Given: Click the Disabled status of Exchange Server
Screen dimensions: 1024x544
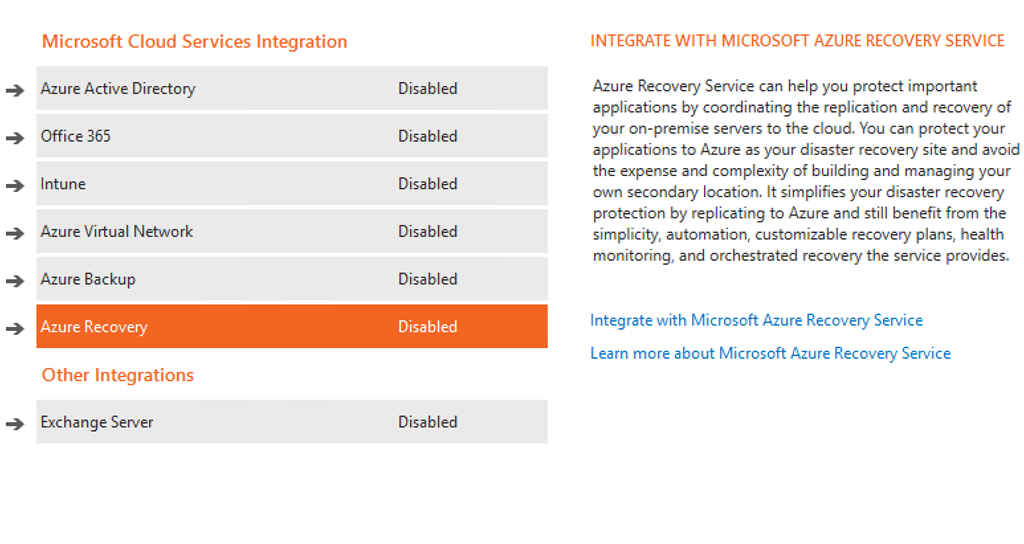Looking at the screenshot, I should click(427, 422).
